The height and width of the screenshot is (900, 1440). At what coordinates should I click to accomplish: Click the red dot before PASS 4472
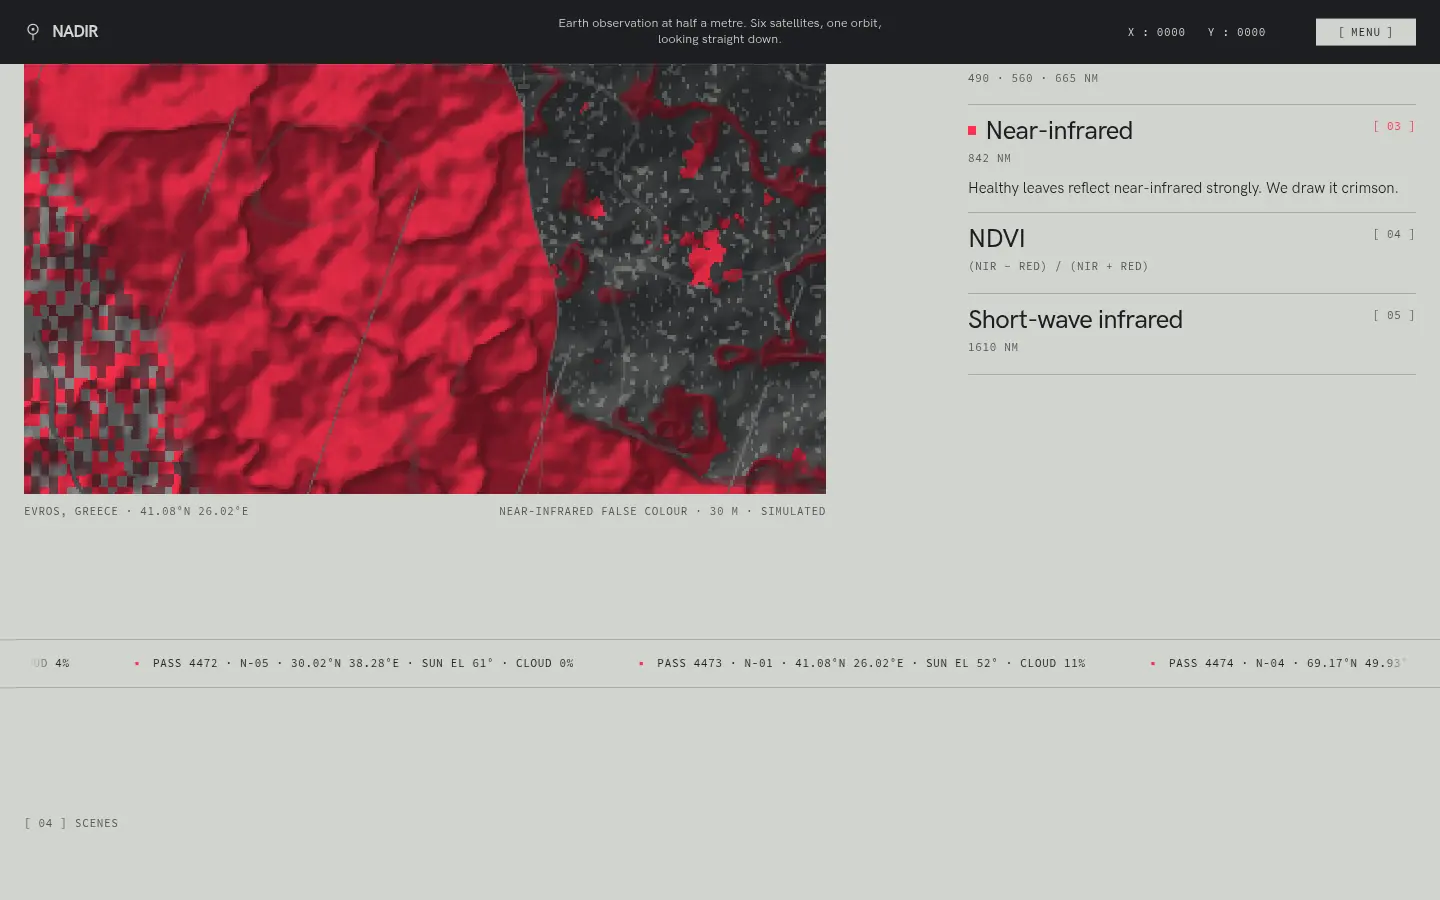(x=137, y=663)
